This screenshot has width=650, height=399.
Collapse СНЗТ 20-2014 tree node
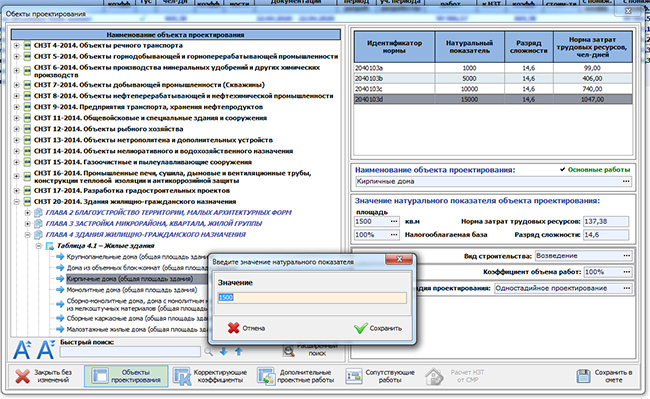tap(17, 202)
